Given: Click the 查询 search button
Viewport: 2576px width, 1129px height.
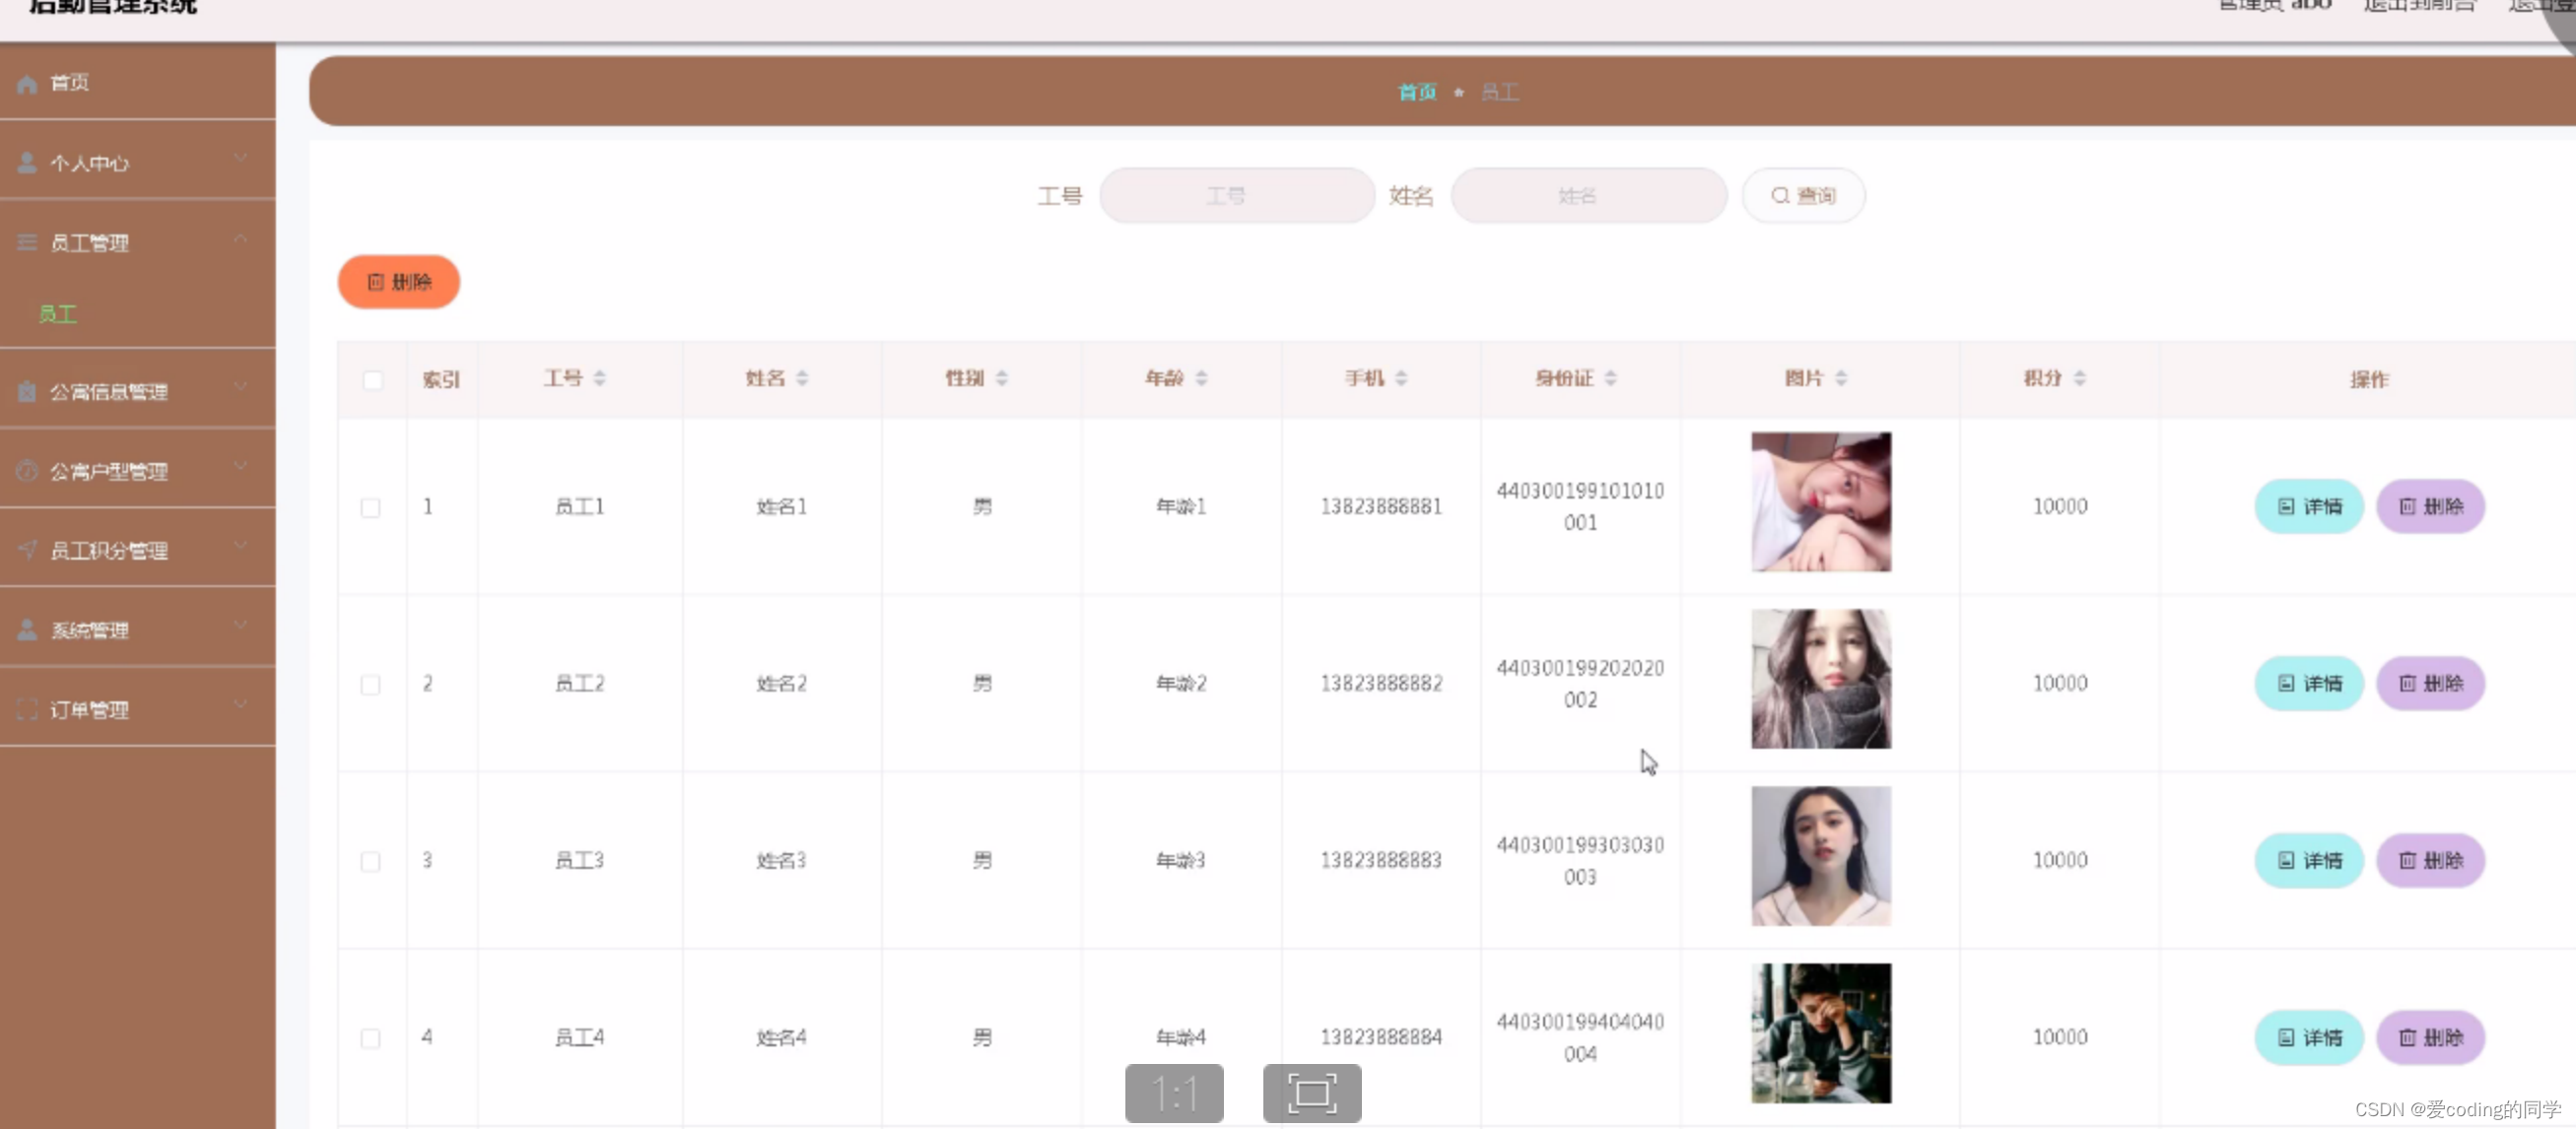Looking at the screenshot, I should (1803, 195).
